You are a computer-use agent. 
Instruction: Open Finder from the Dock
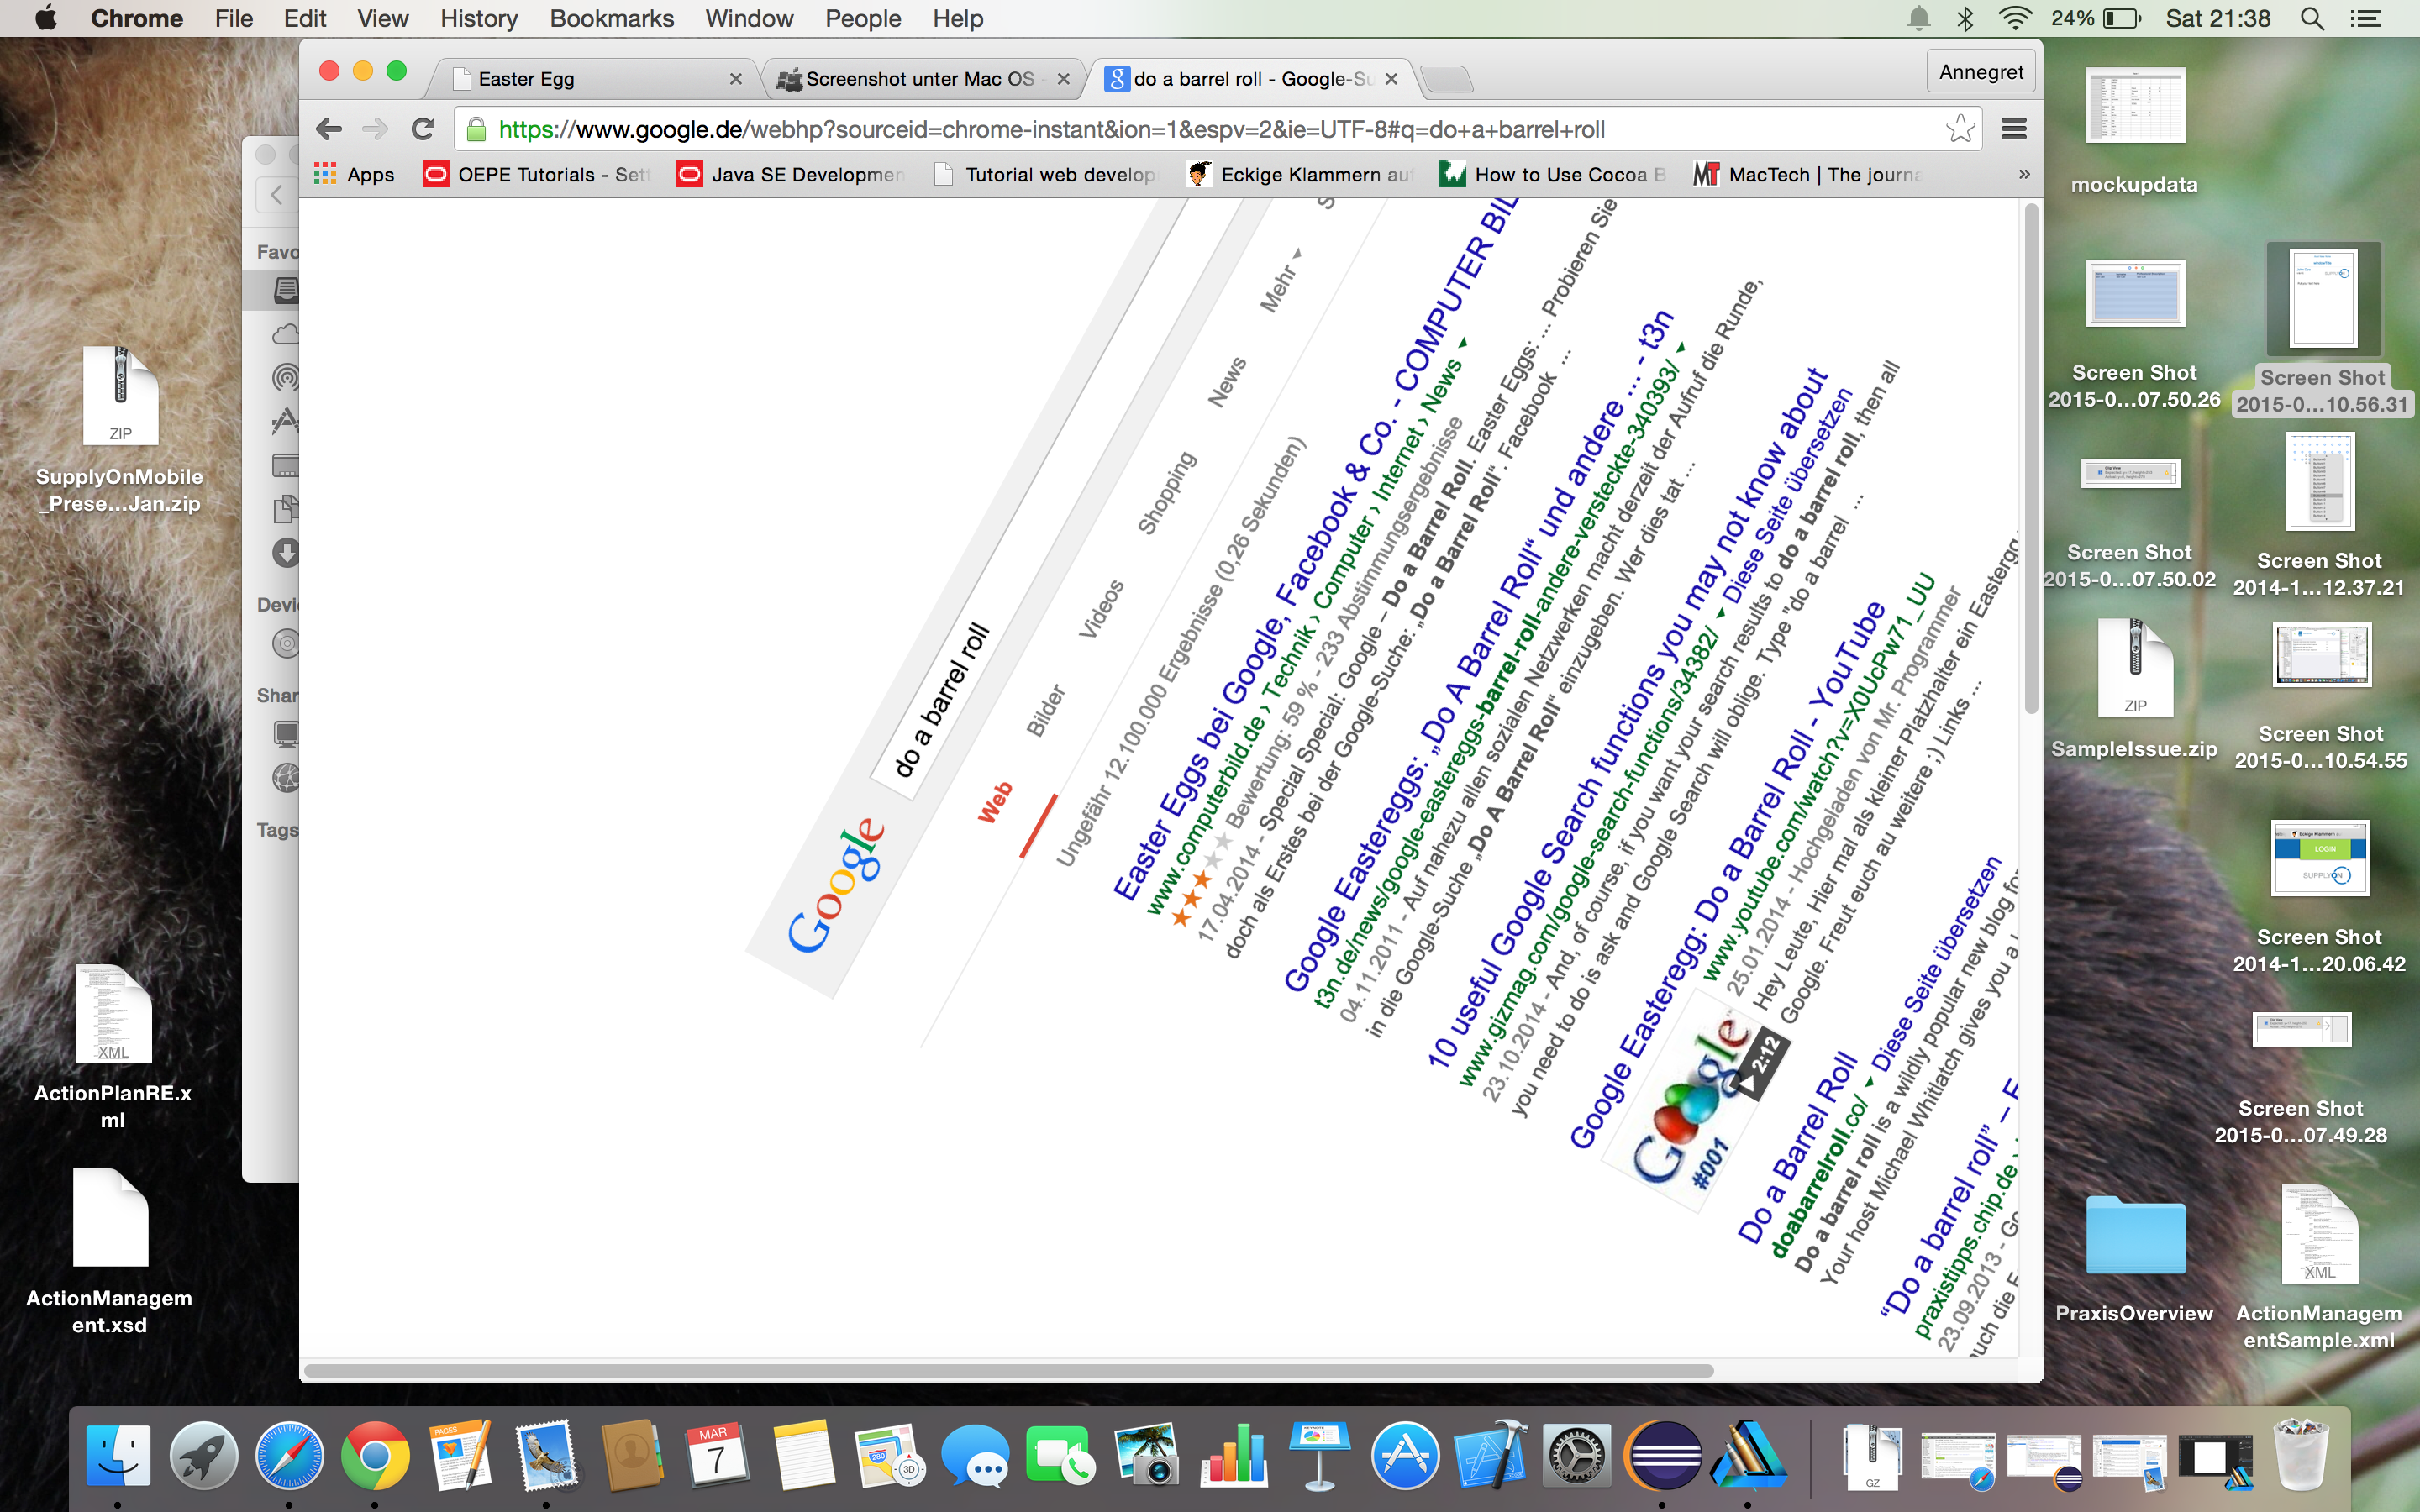point(118,1455)
